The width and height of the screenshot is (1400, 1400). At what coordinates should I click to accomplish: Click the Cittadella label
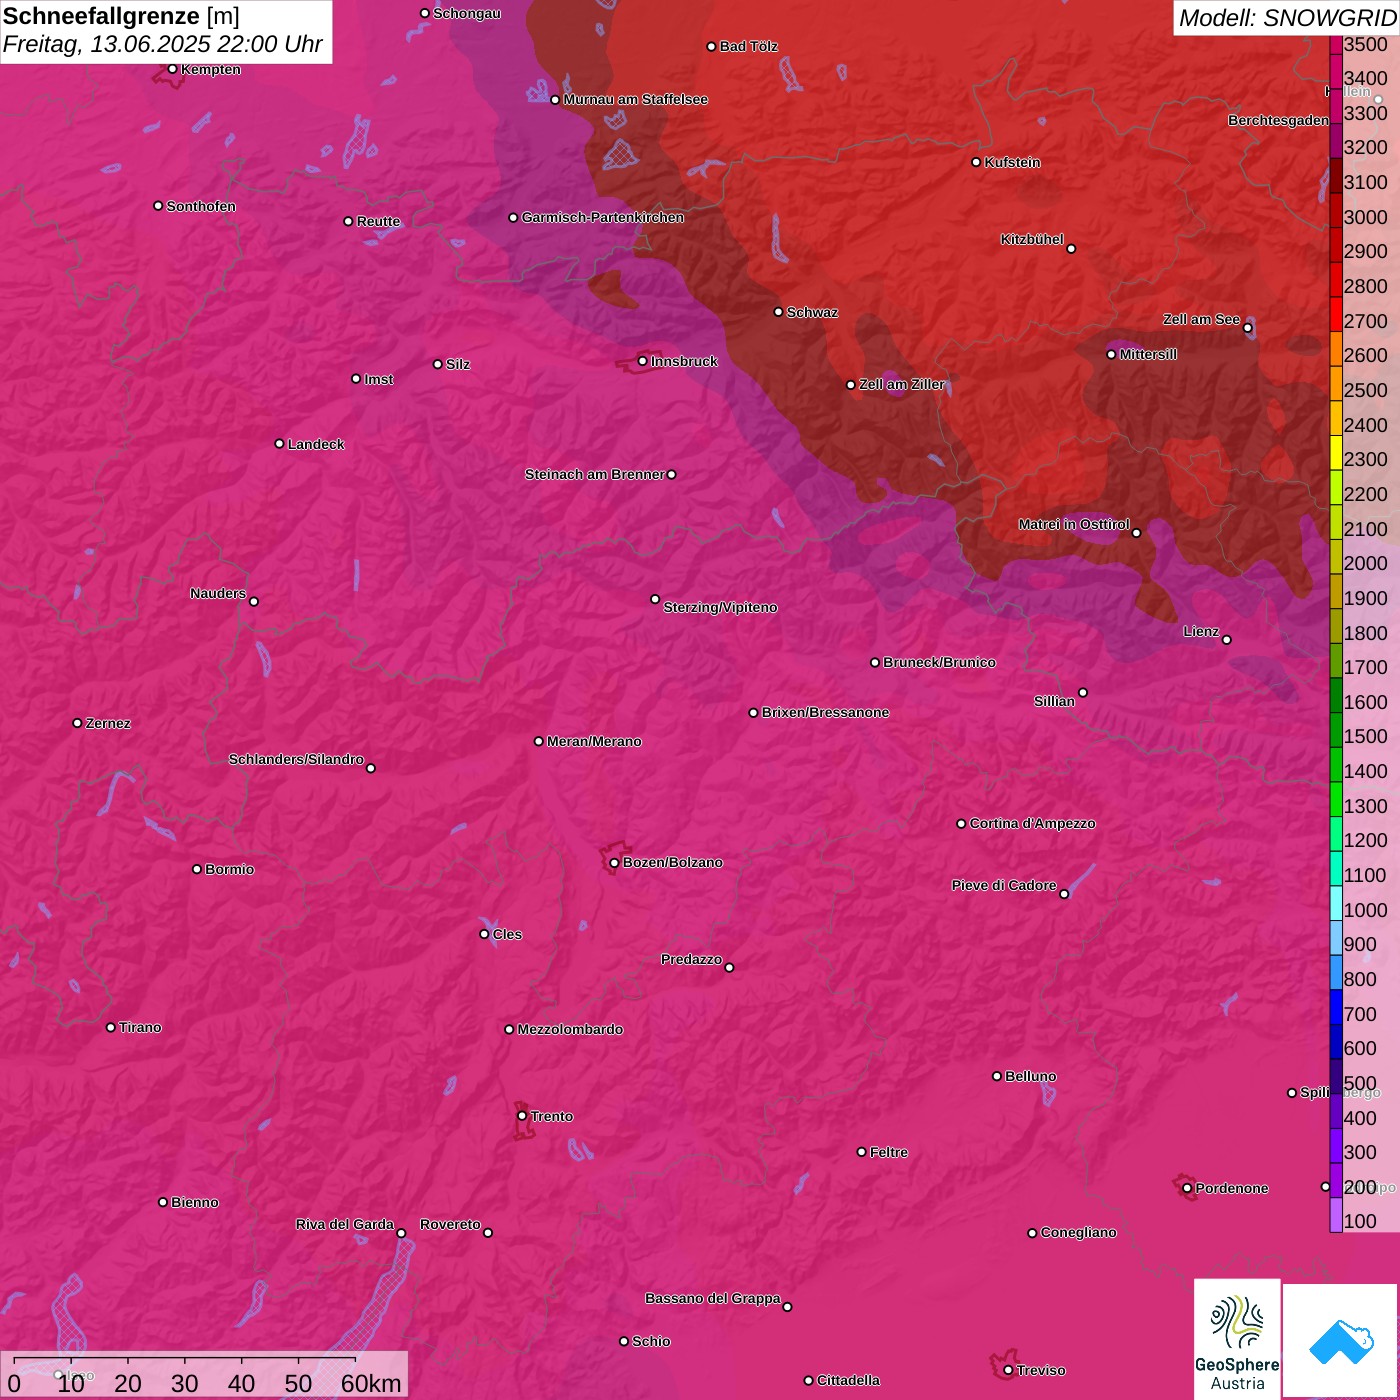[x=848, y=1380]
